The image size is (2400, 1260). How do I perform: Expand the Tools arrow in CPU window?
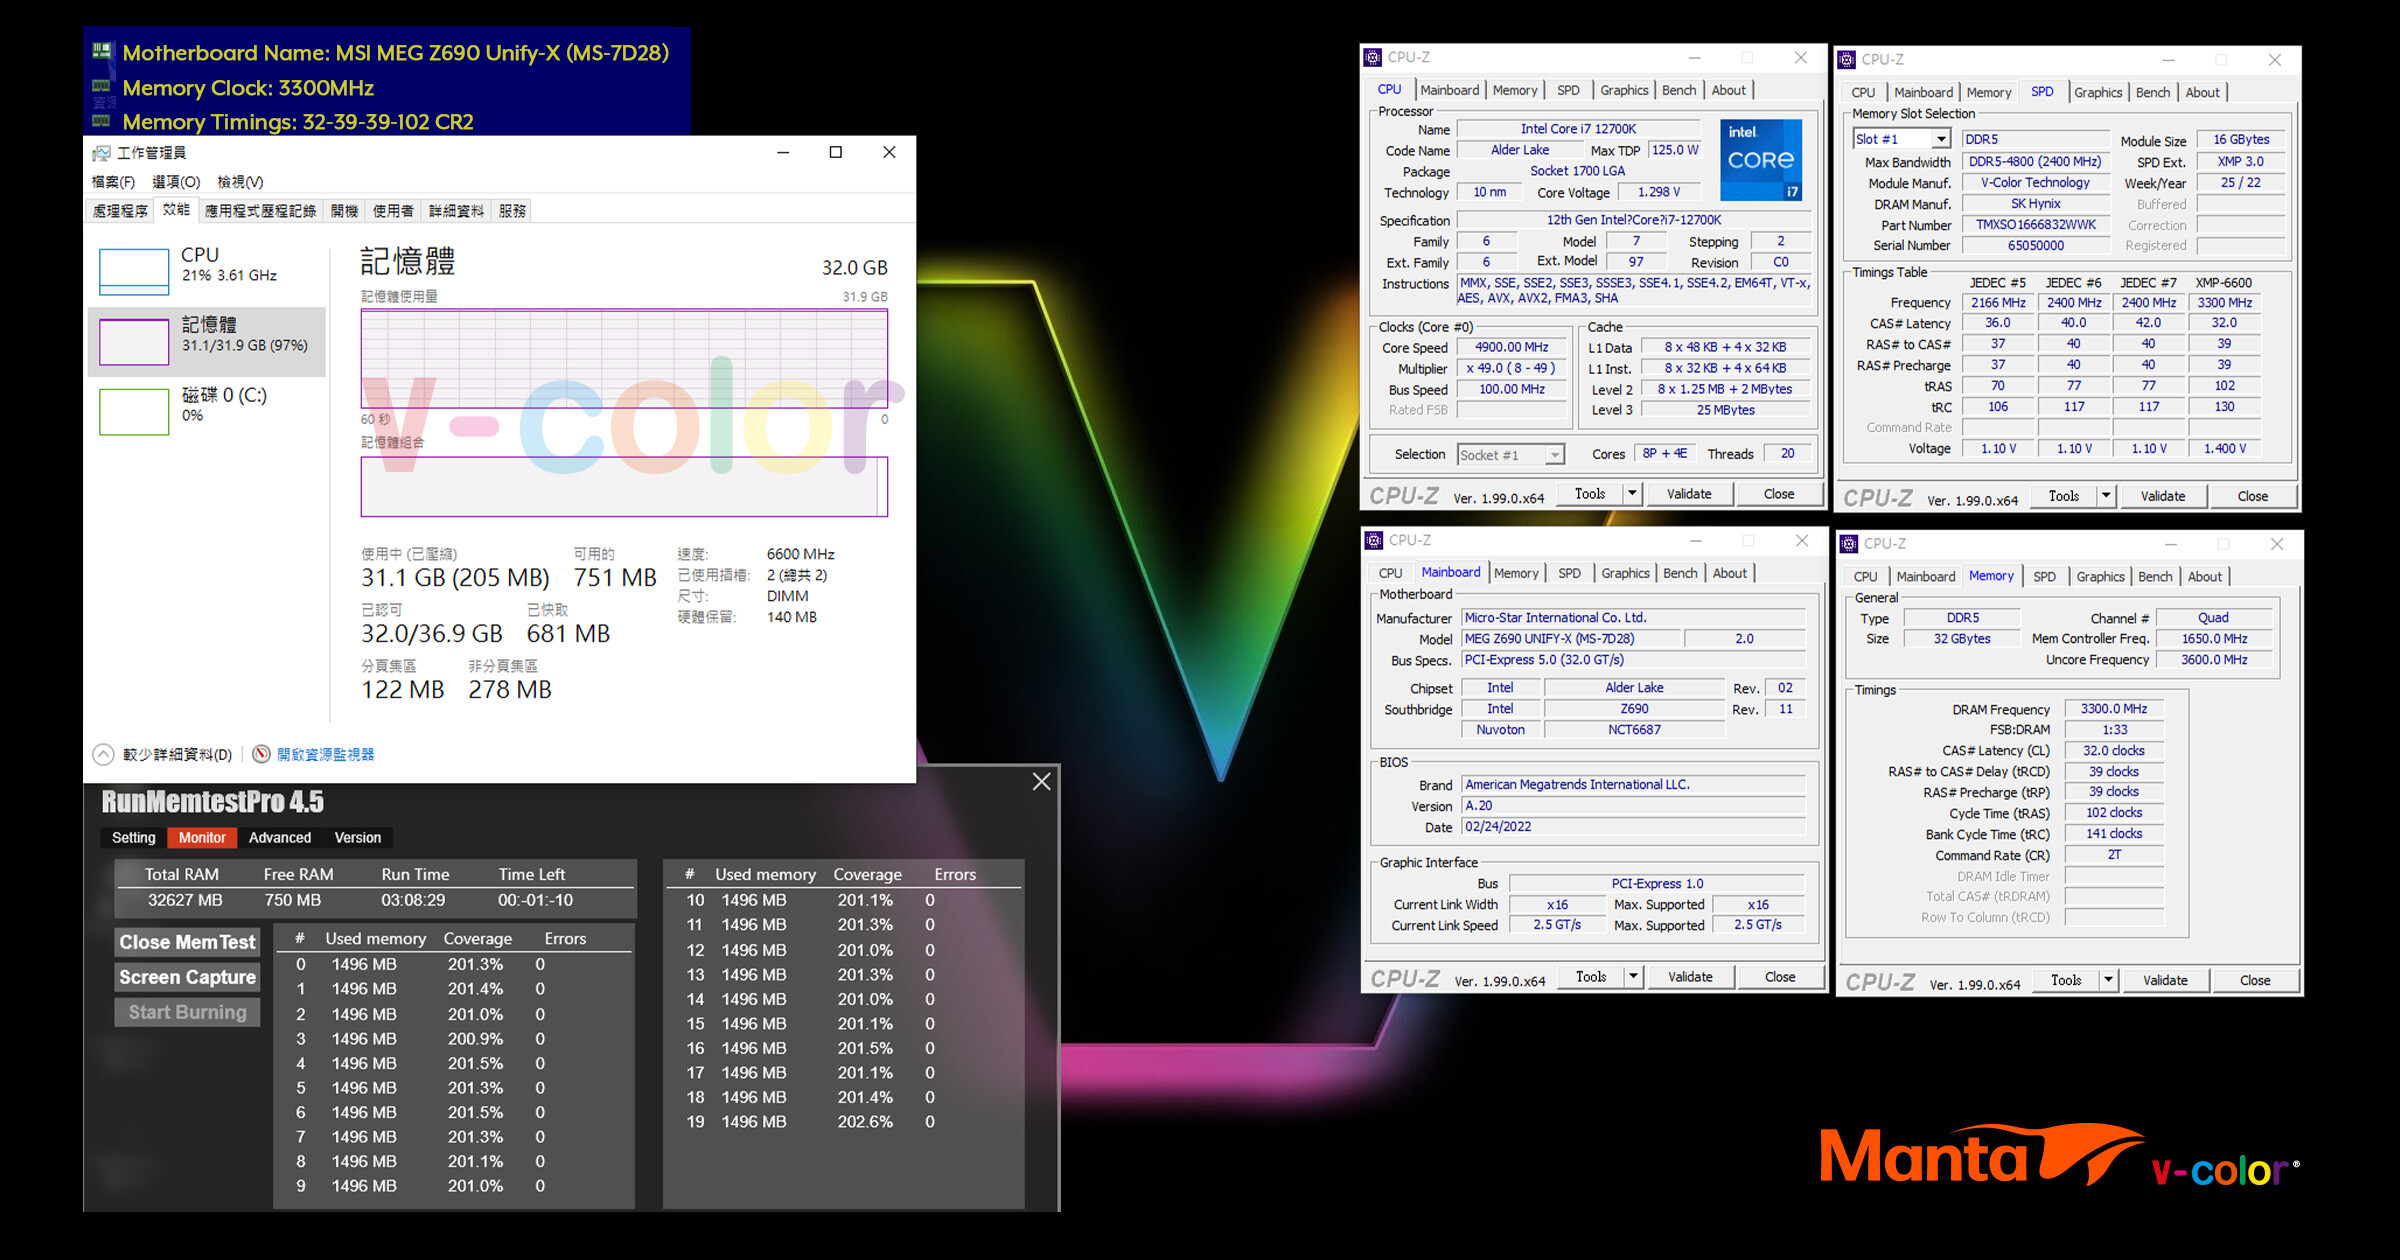point(1632,494)
